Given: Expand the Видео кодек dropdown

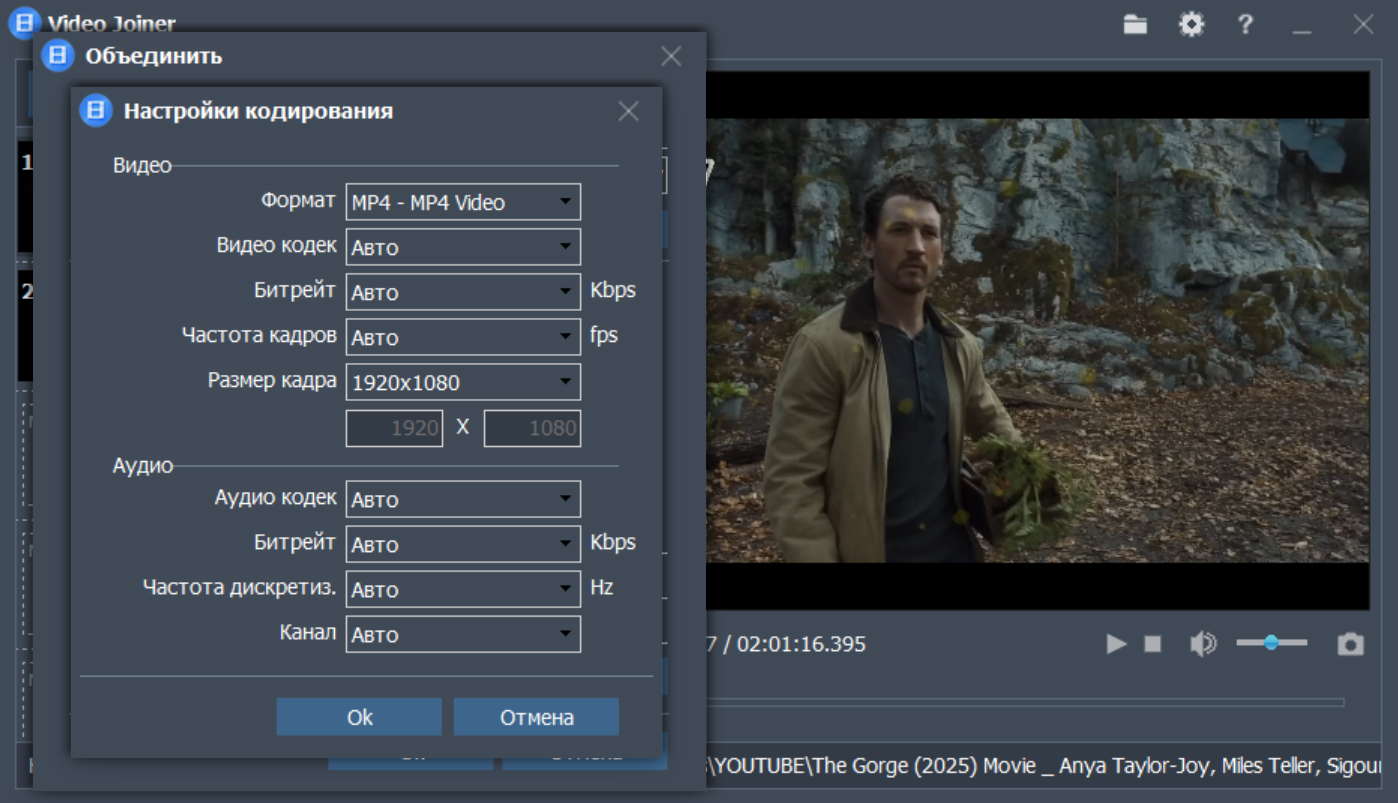Looking at the screenshot, I should (463, 247).
